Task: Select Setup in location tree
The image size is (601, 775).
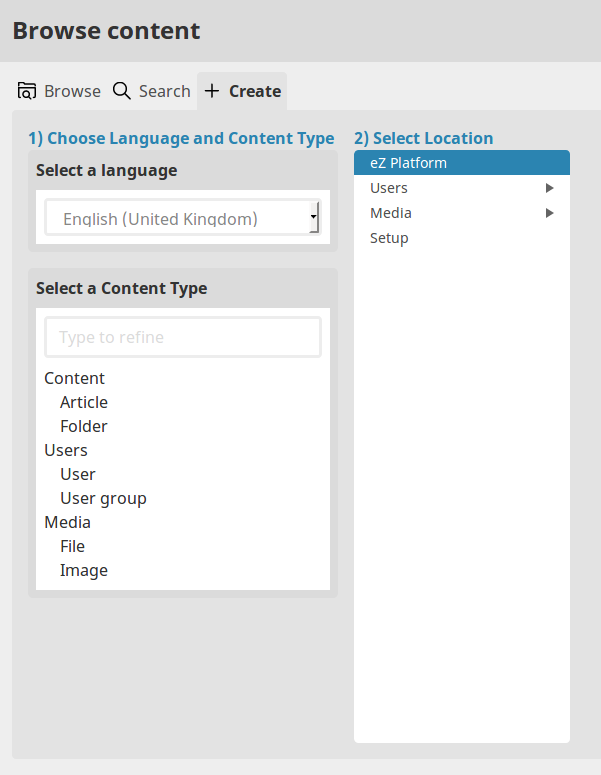Action: [x=389, y=238]
